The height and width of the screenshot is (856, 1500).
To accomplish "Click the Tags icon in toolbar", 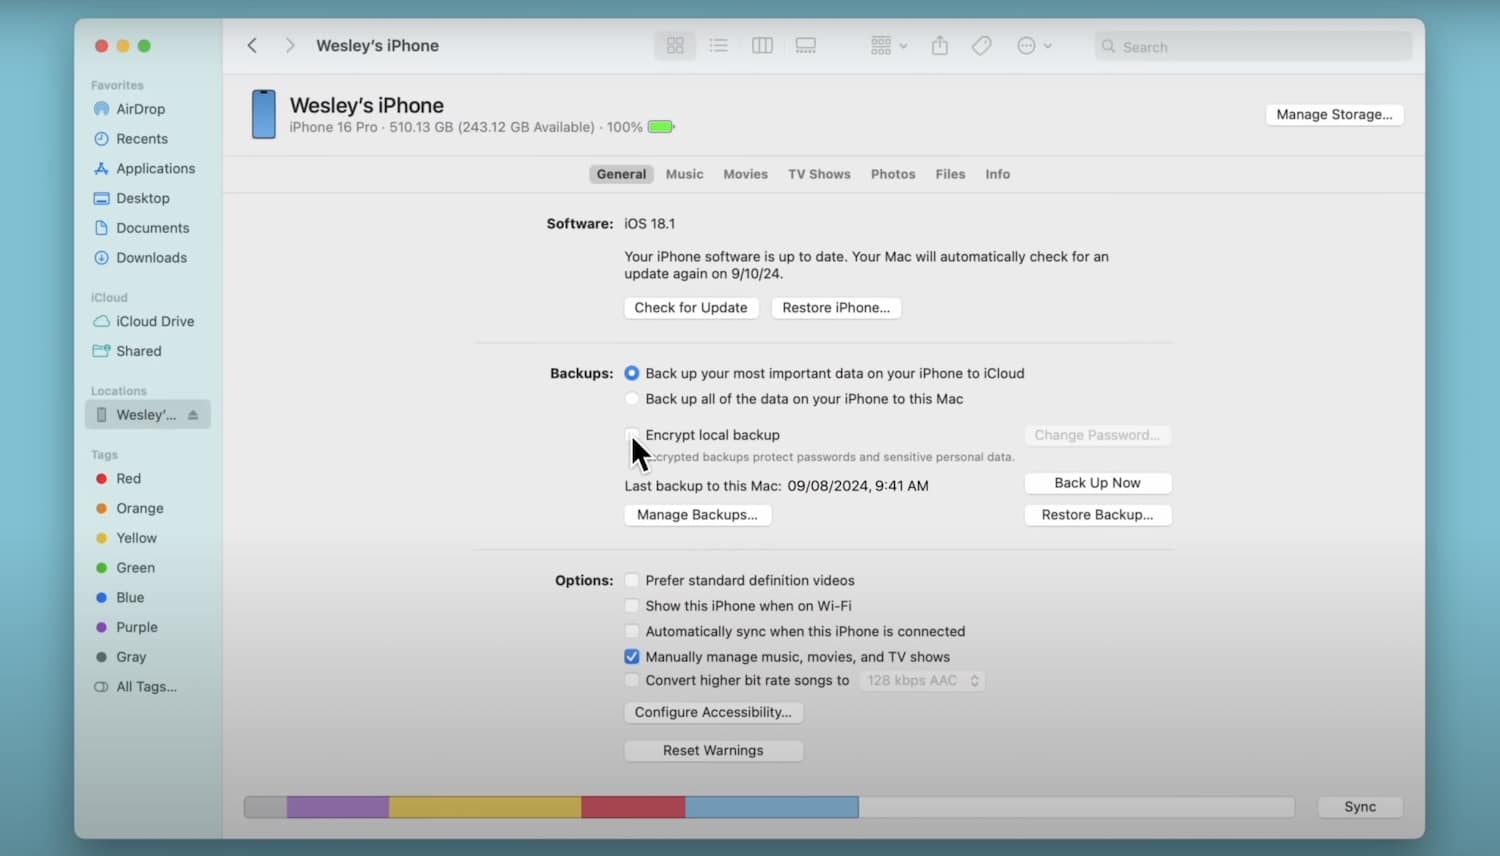I will pyautogui.click(x=982, y=45).
